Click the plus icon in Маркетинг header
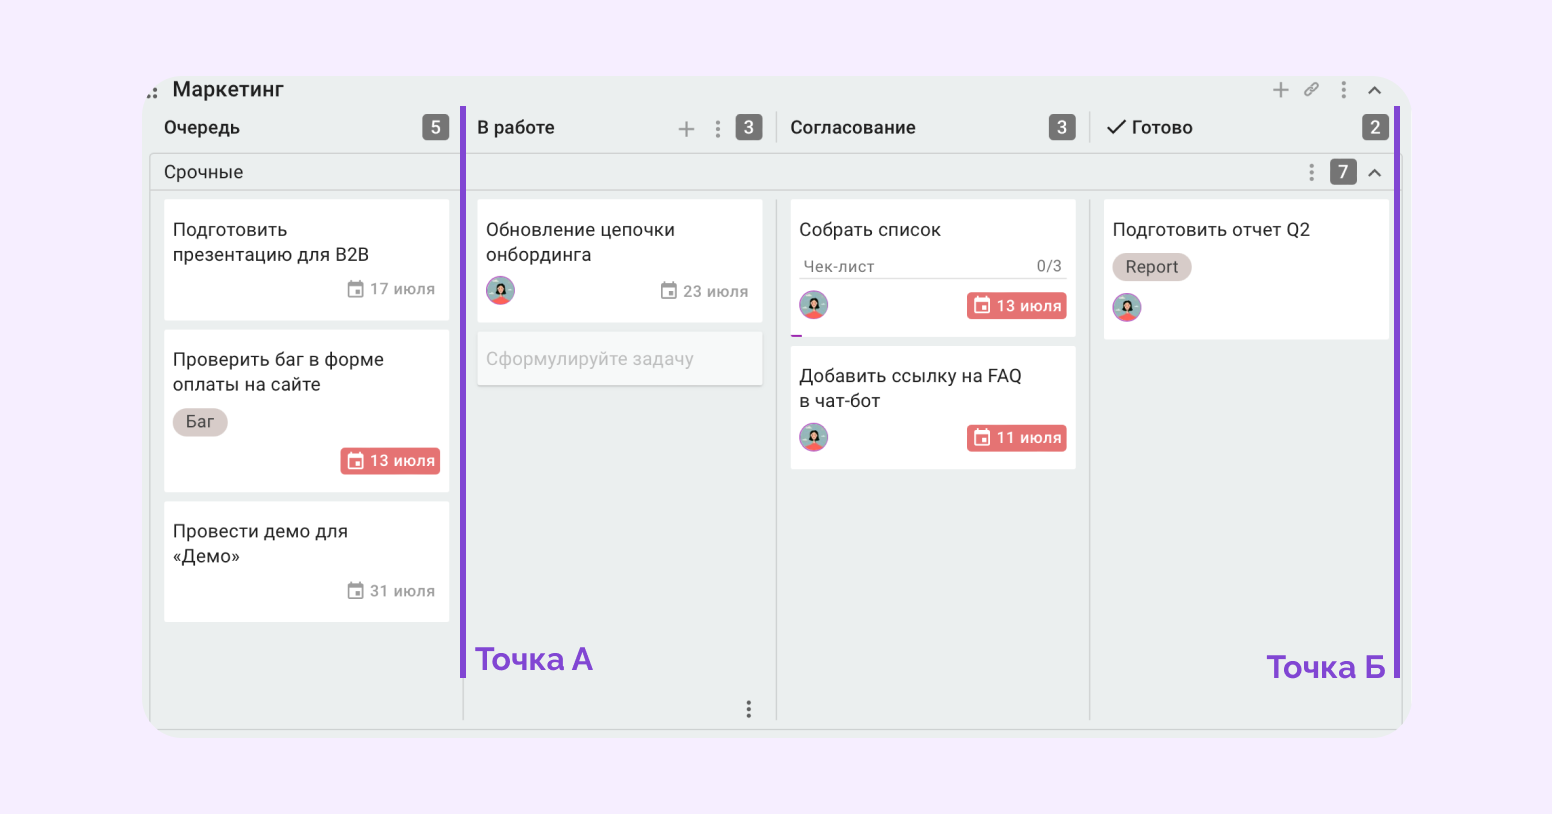Screen dimensions: 1552x814 coord(1280,90)
